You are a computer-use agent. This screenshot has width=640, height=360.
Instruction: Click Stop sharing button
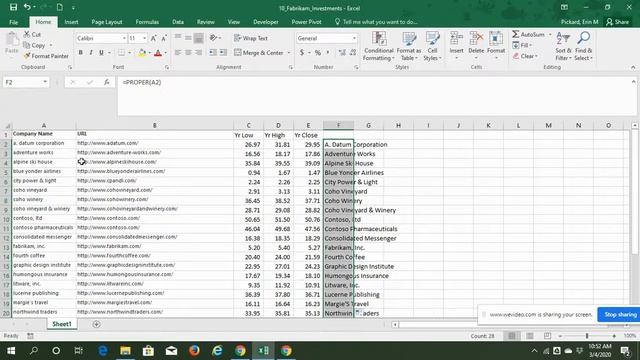pos(620,315)
